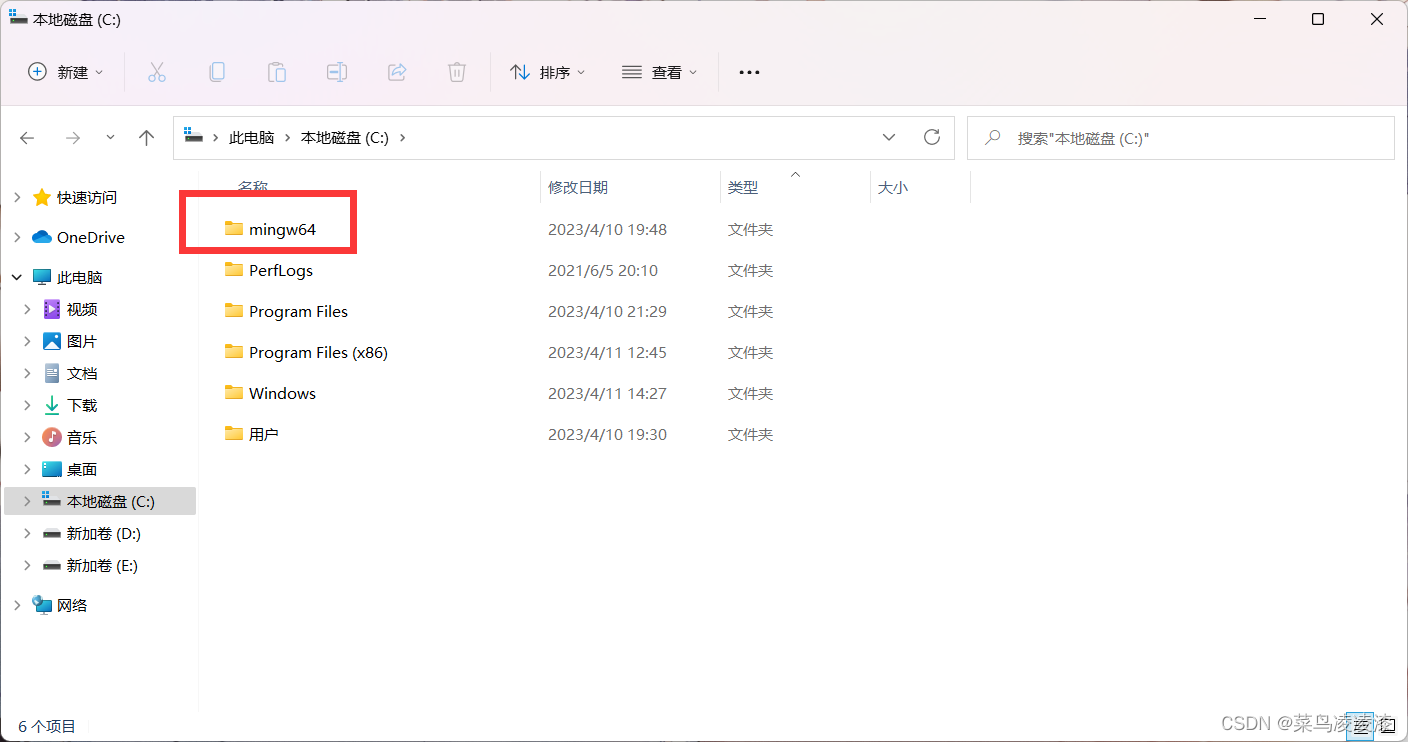This screenshot has width=1408, height=742.
Task: Click 此电脑 in address breadcrumb
Action: click(252, 138)
